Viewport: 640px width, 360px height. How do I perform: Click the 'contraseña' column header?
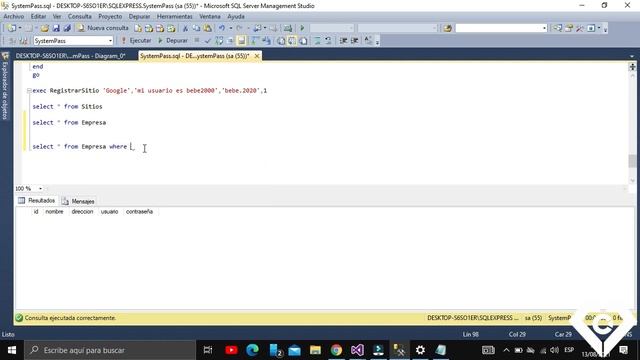pyautogui.click(x=139, y=211)
